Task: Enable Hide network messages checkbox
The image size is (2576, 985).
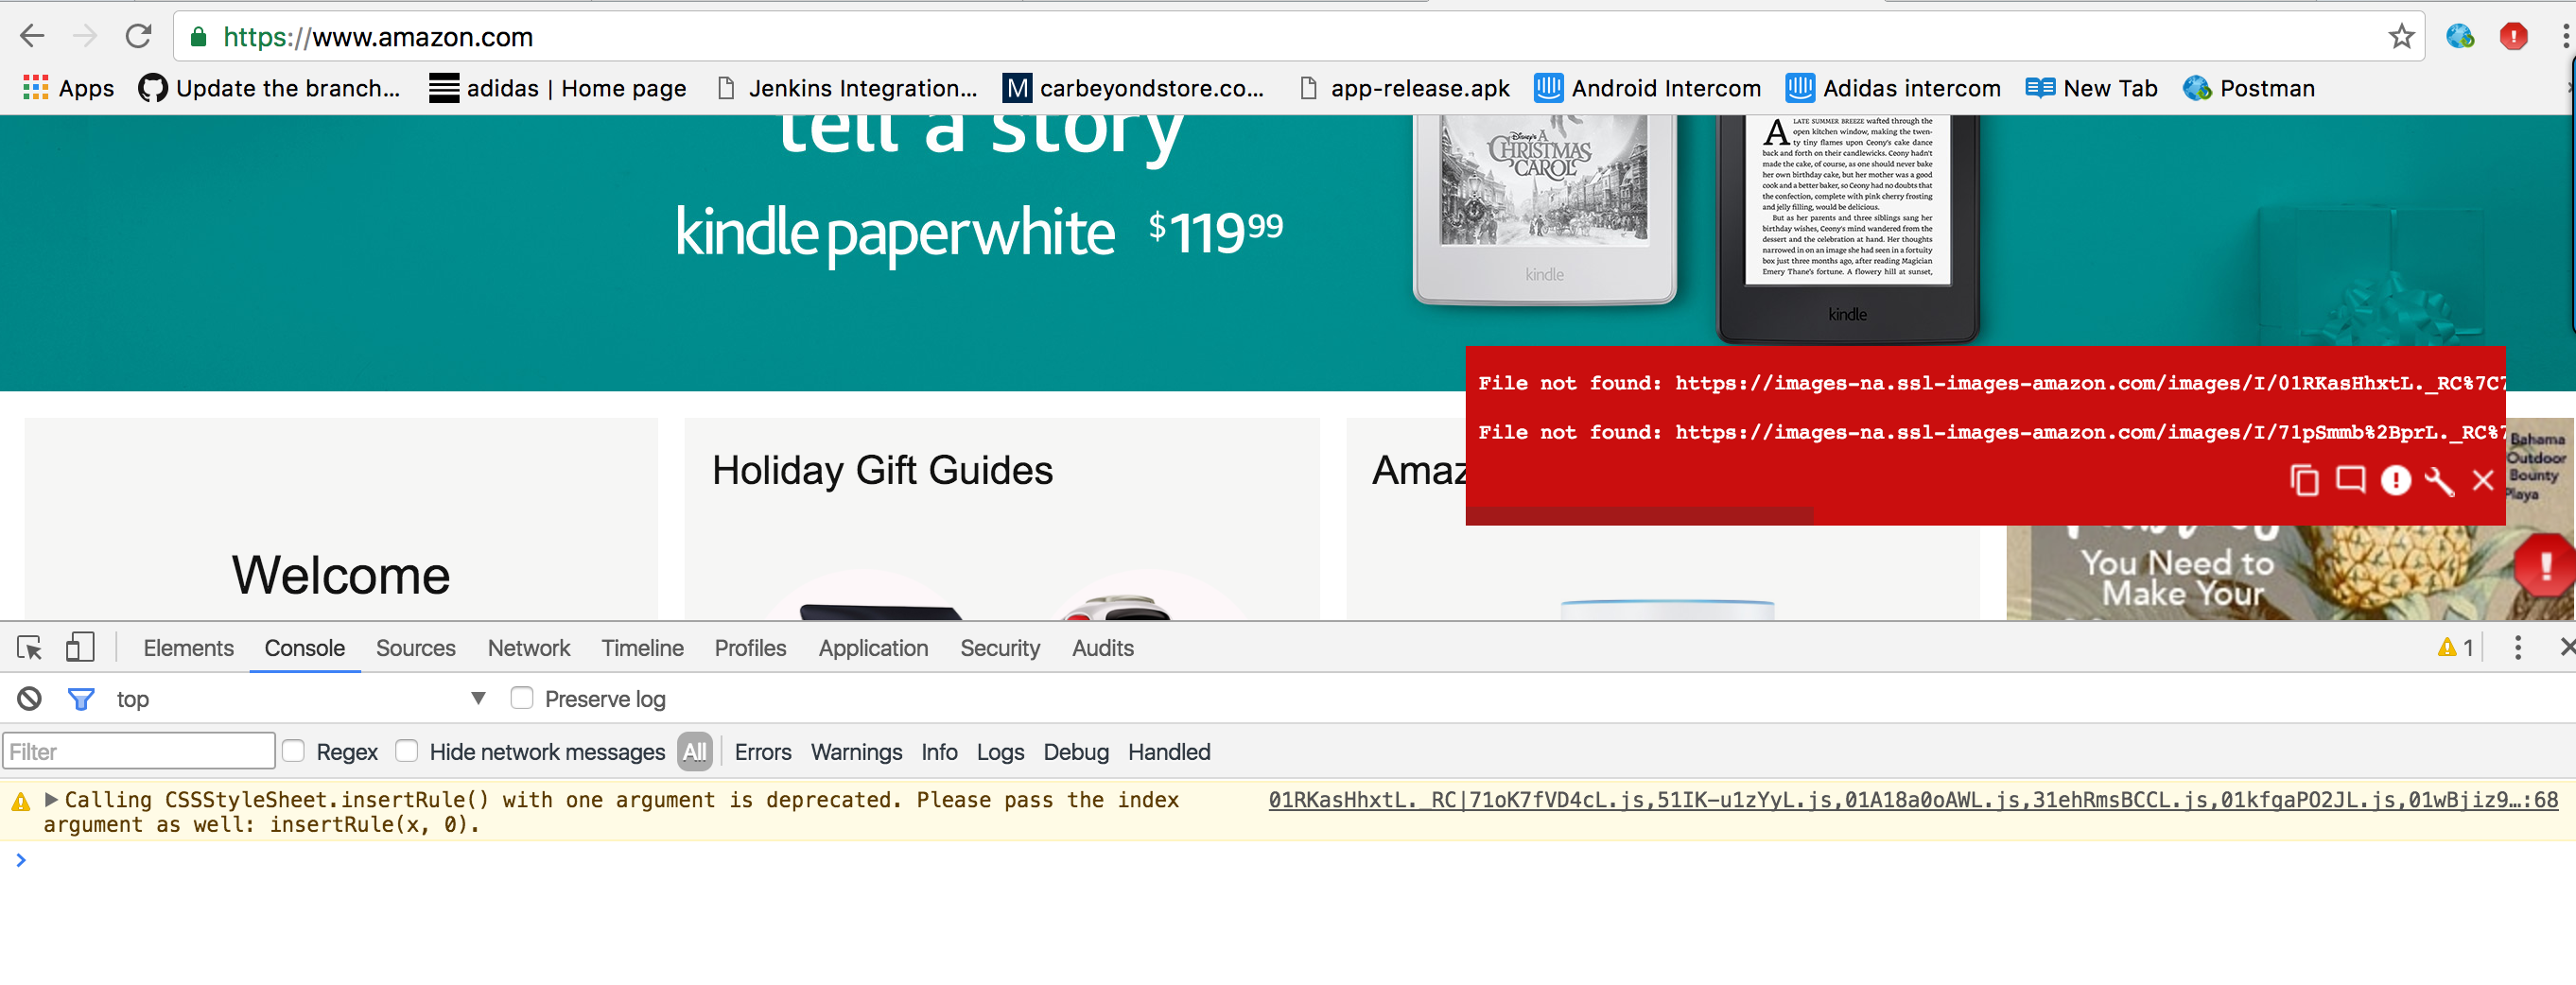Action: click(x=406, y=751)
